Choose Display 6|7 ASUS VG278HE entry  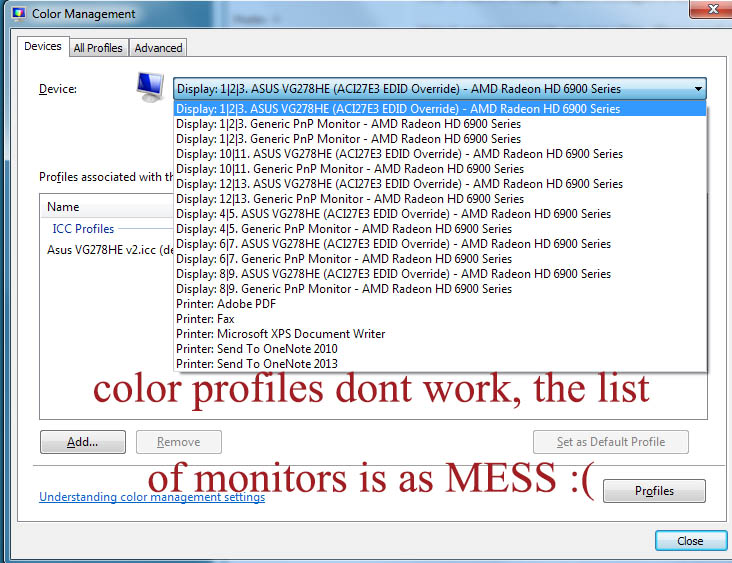coord(439,244)
